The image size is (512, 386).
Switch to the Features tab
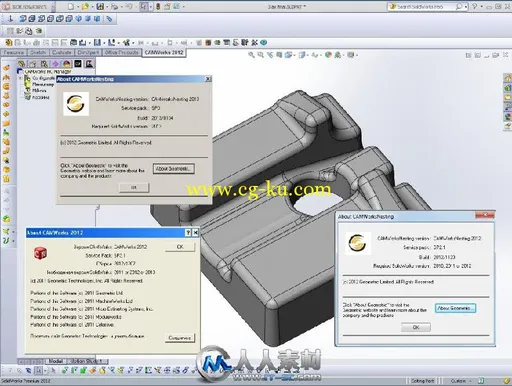(14, 53)
